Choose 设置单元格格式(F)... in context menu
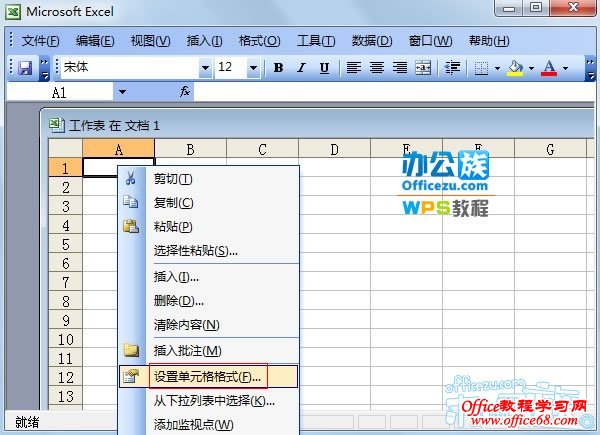 [x=209, y=376]
